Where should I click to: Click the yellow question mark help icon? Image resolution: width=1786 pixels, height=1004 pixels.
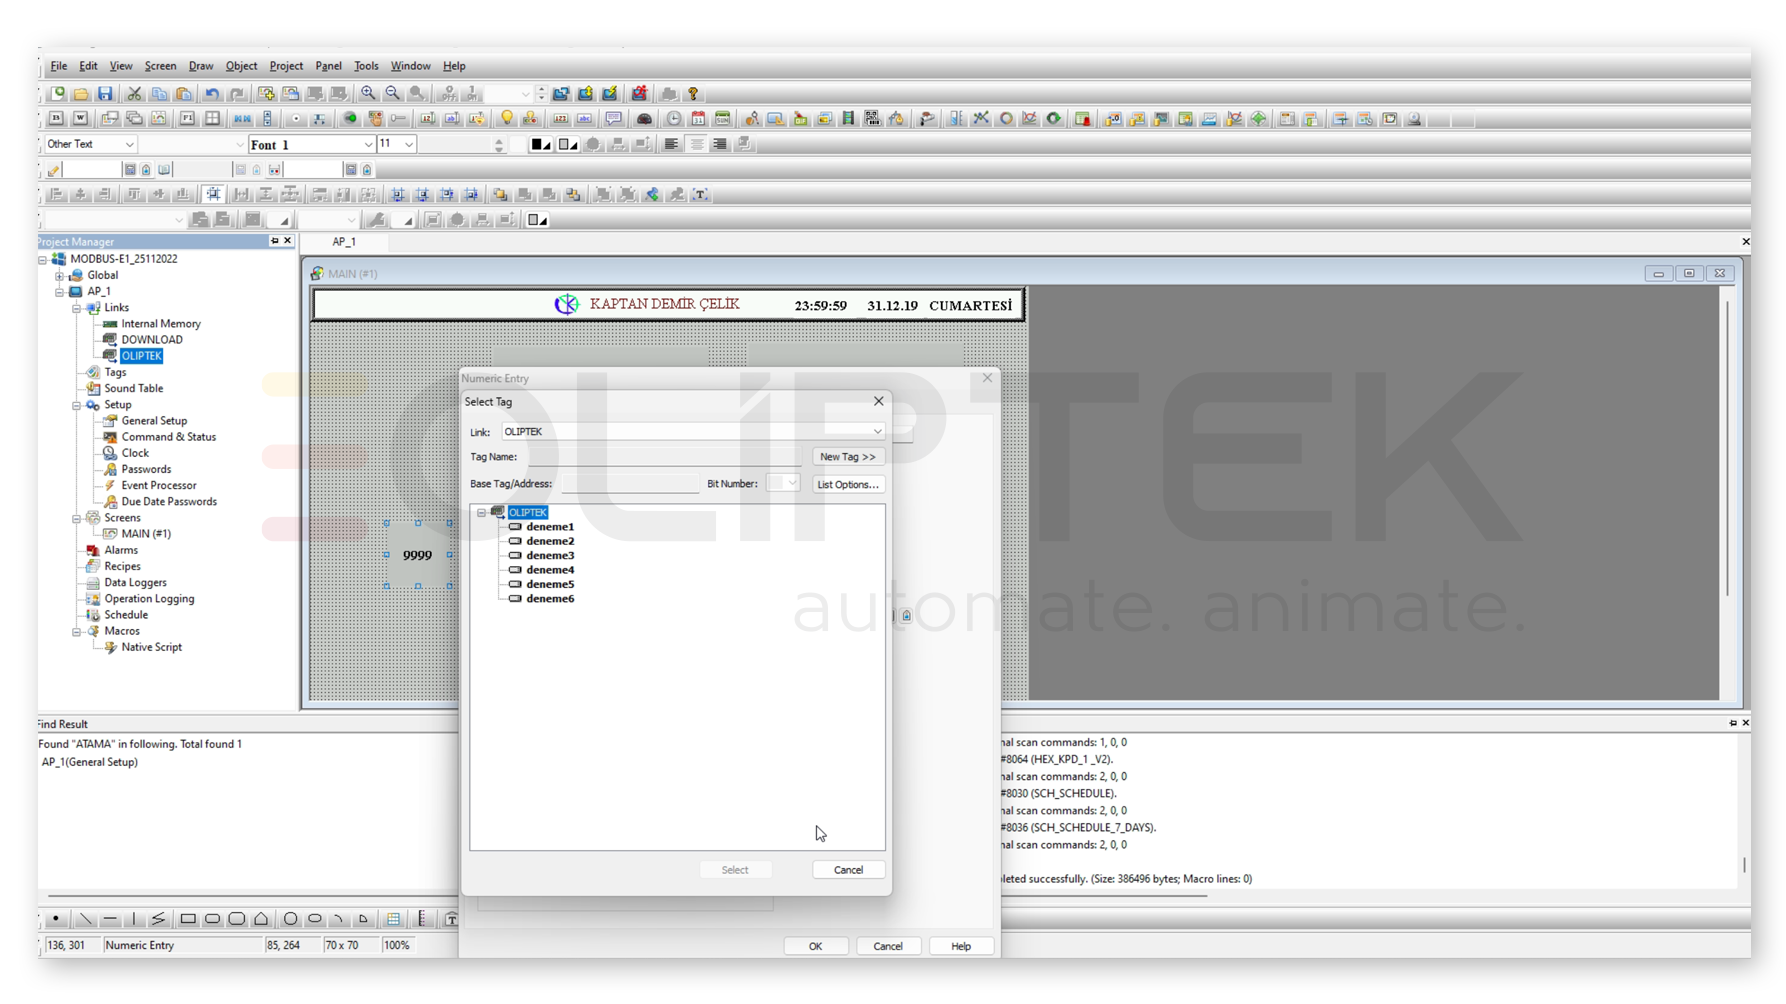click(693, 94)
